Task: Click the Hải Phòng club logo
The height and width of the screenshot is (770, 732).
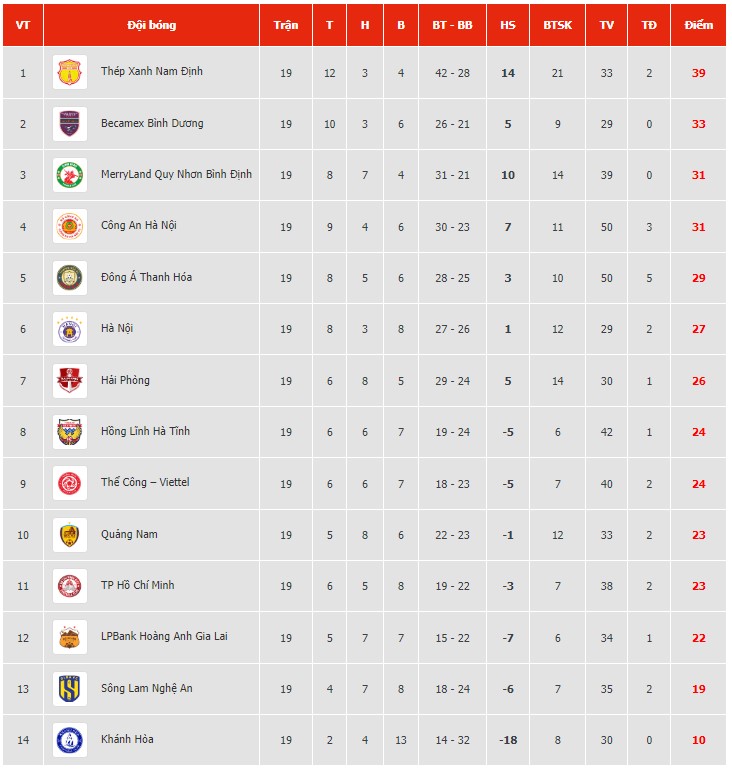Action: coord(70,381)
